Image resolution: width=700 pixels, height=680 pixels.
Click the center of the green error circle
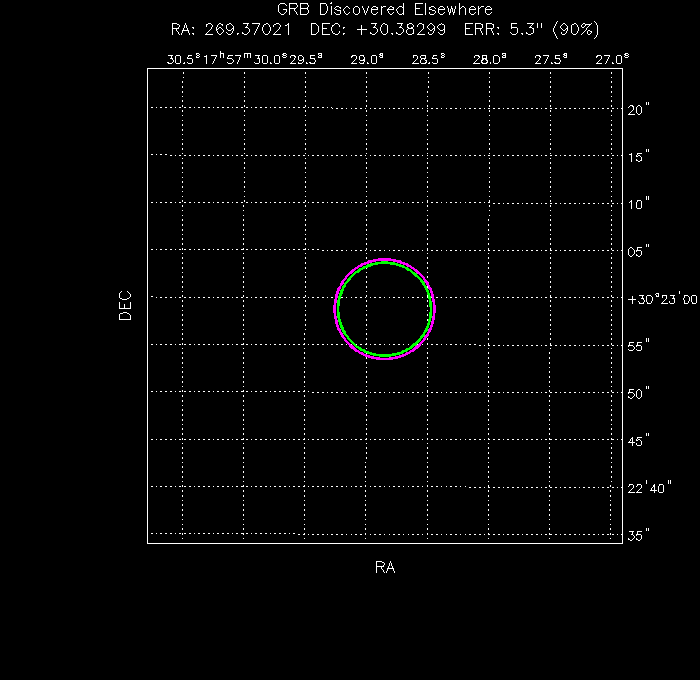coord(385,308)
